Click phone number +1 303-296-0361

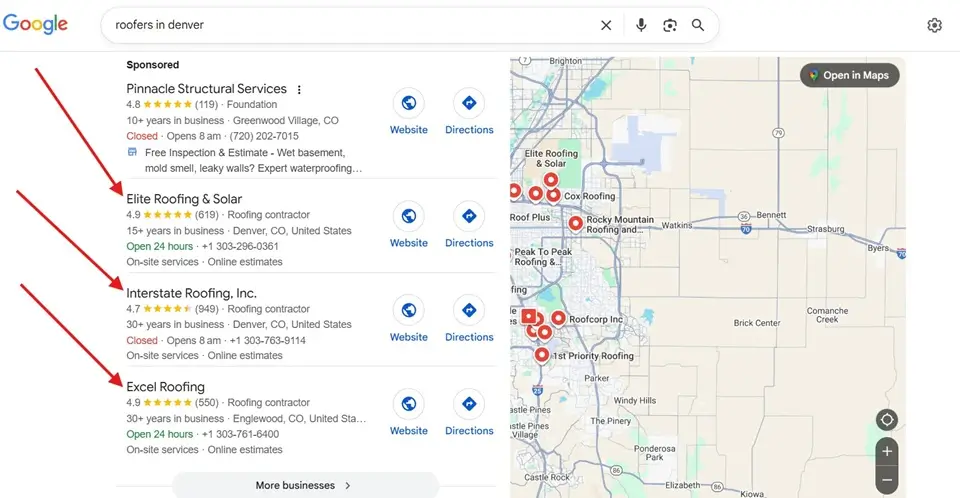coord(240,246)
